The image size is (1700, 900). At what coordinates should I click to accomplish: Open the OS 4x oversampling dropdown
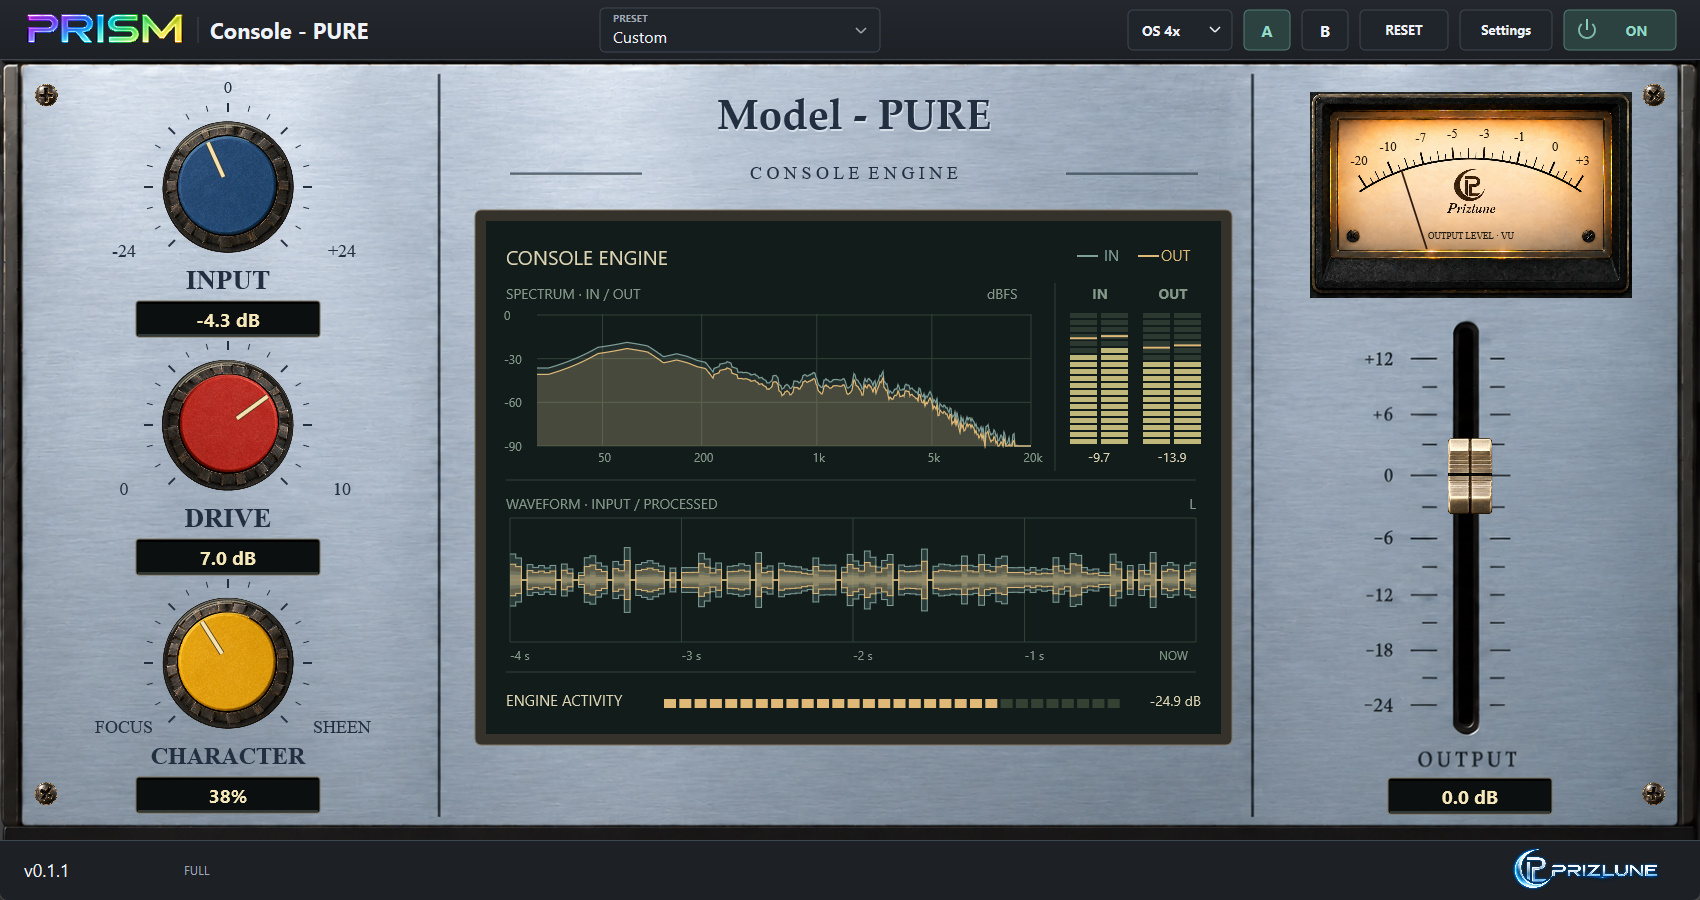[1180, 30]
